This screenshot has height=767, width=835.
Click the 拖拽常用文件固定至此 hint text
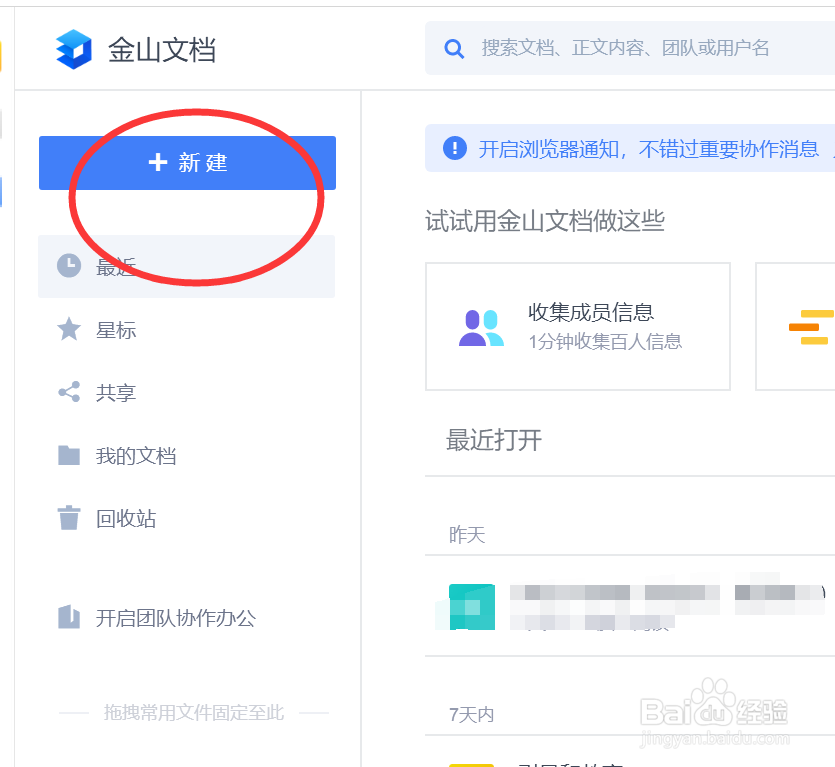pyautogui.click(x=194, y=712)
